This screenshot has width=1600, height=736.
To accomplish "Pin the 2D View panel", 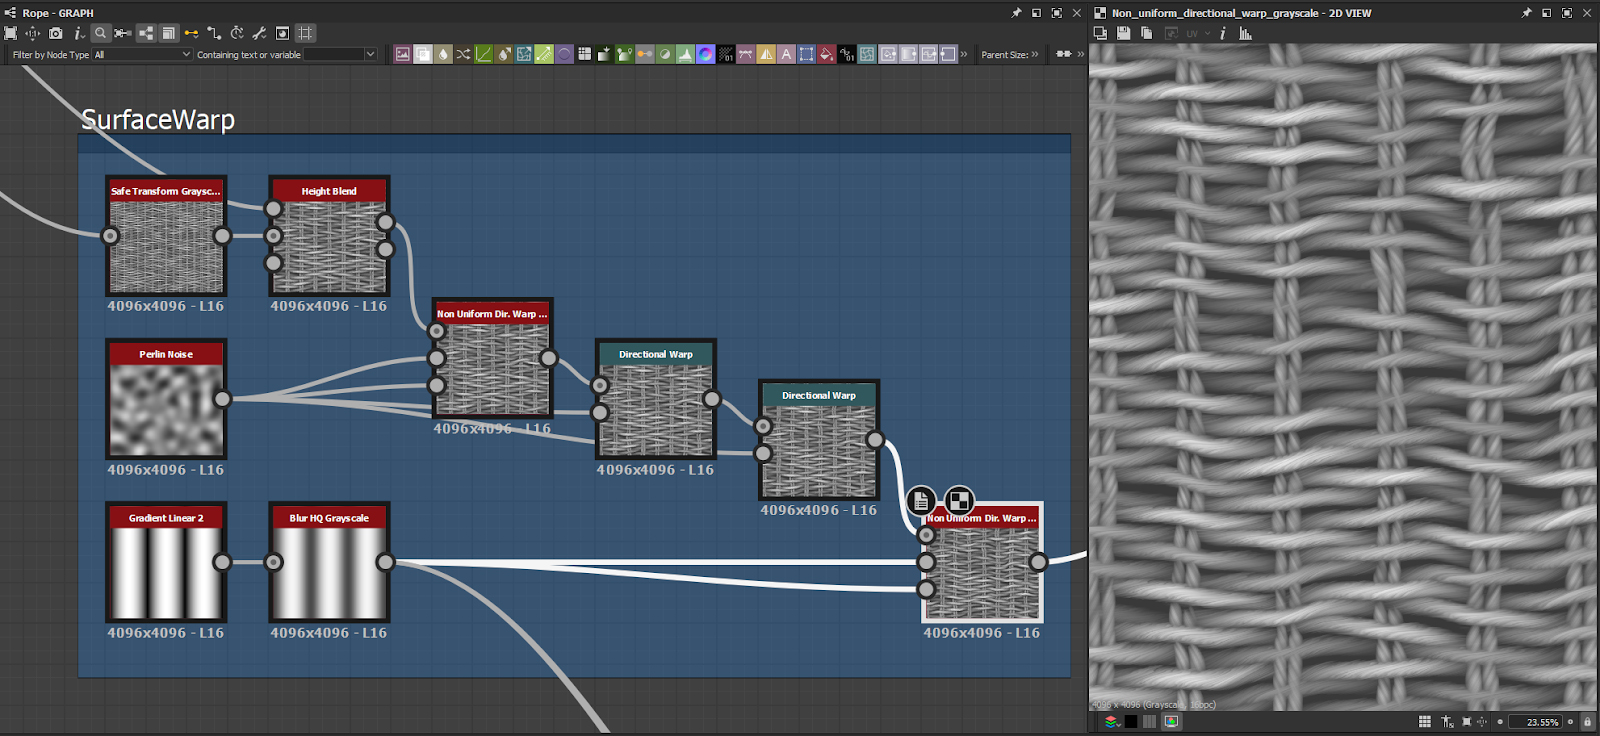I will (x=1526, y=13).
